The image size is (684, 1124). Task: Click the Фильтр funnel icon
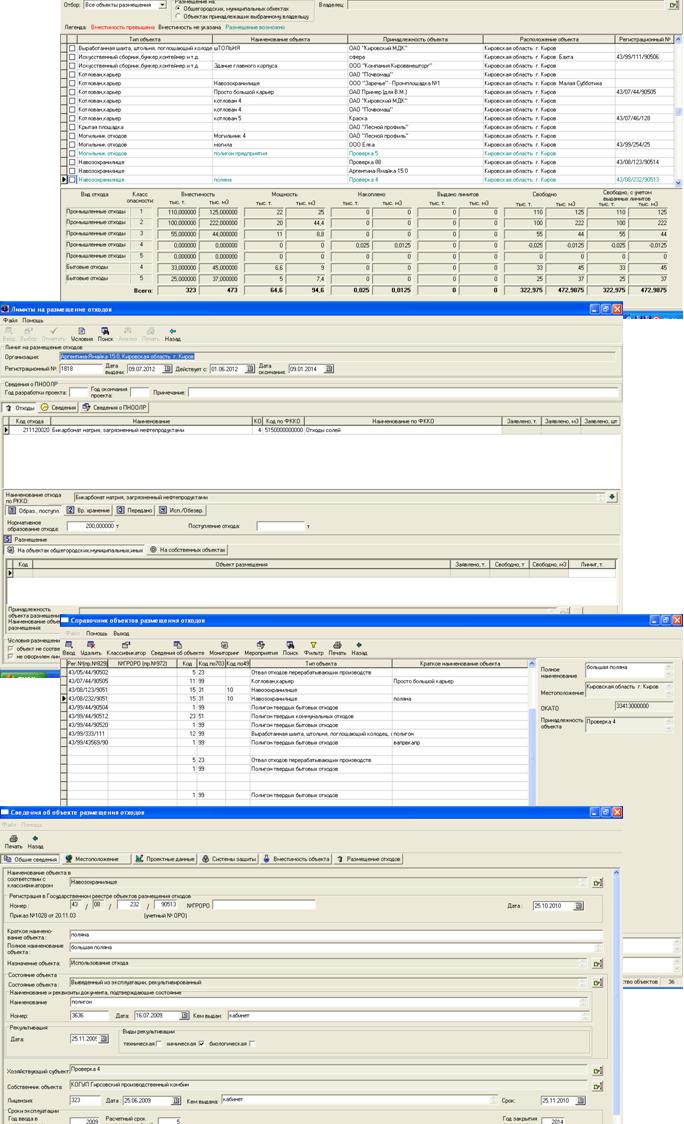pyautogui.click(x=312, y=646)
